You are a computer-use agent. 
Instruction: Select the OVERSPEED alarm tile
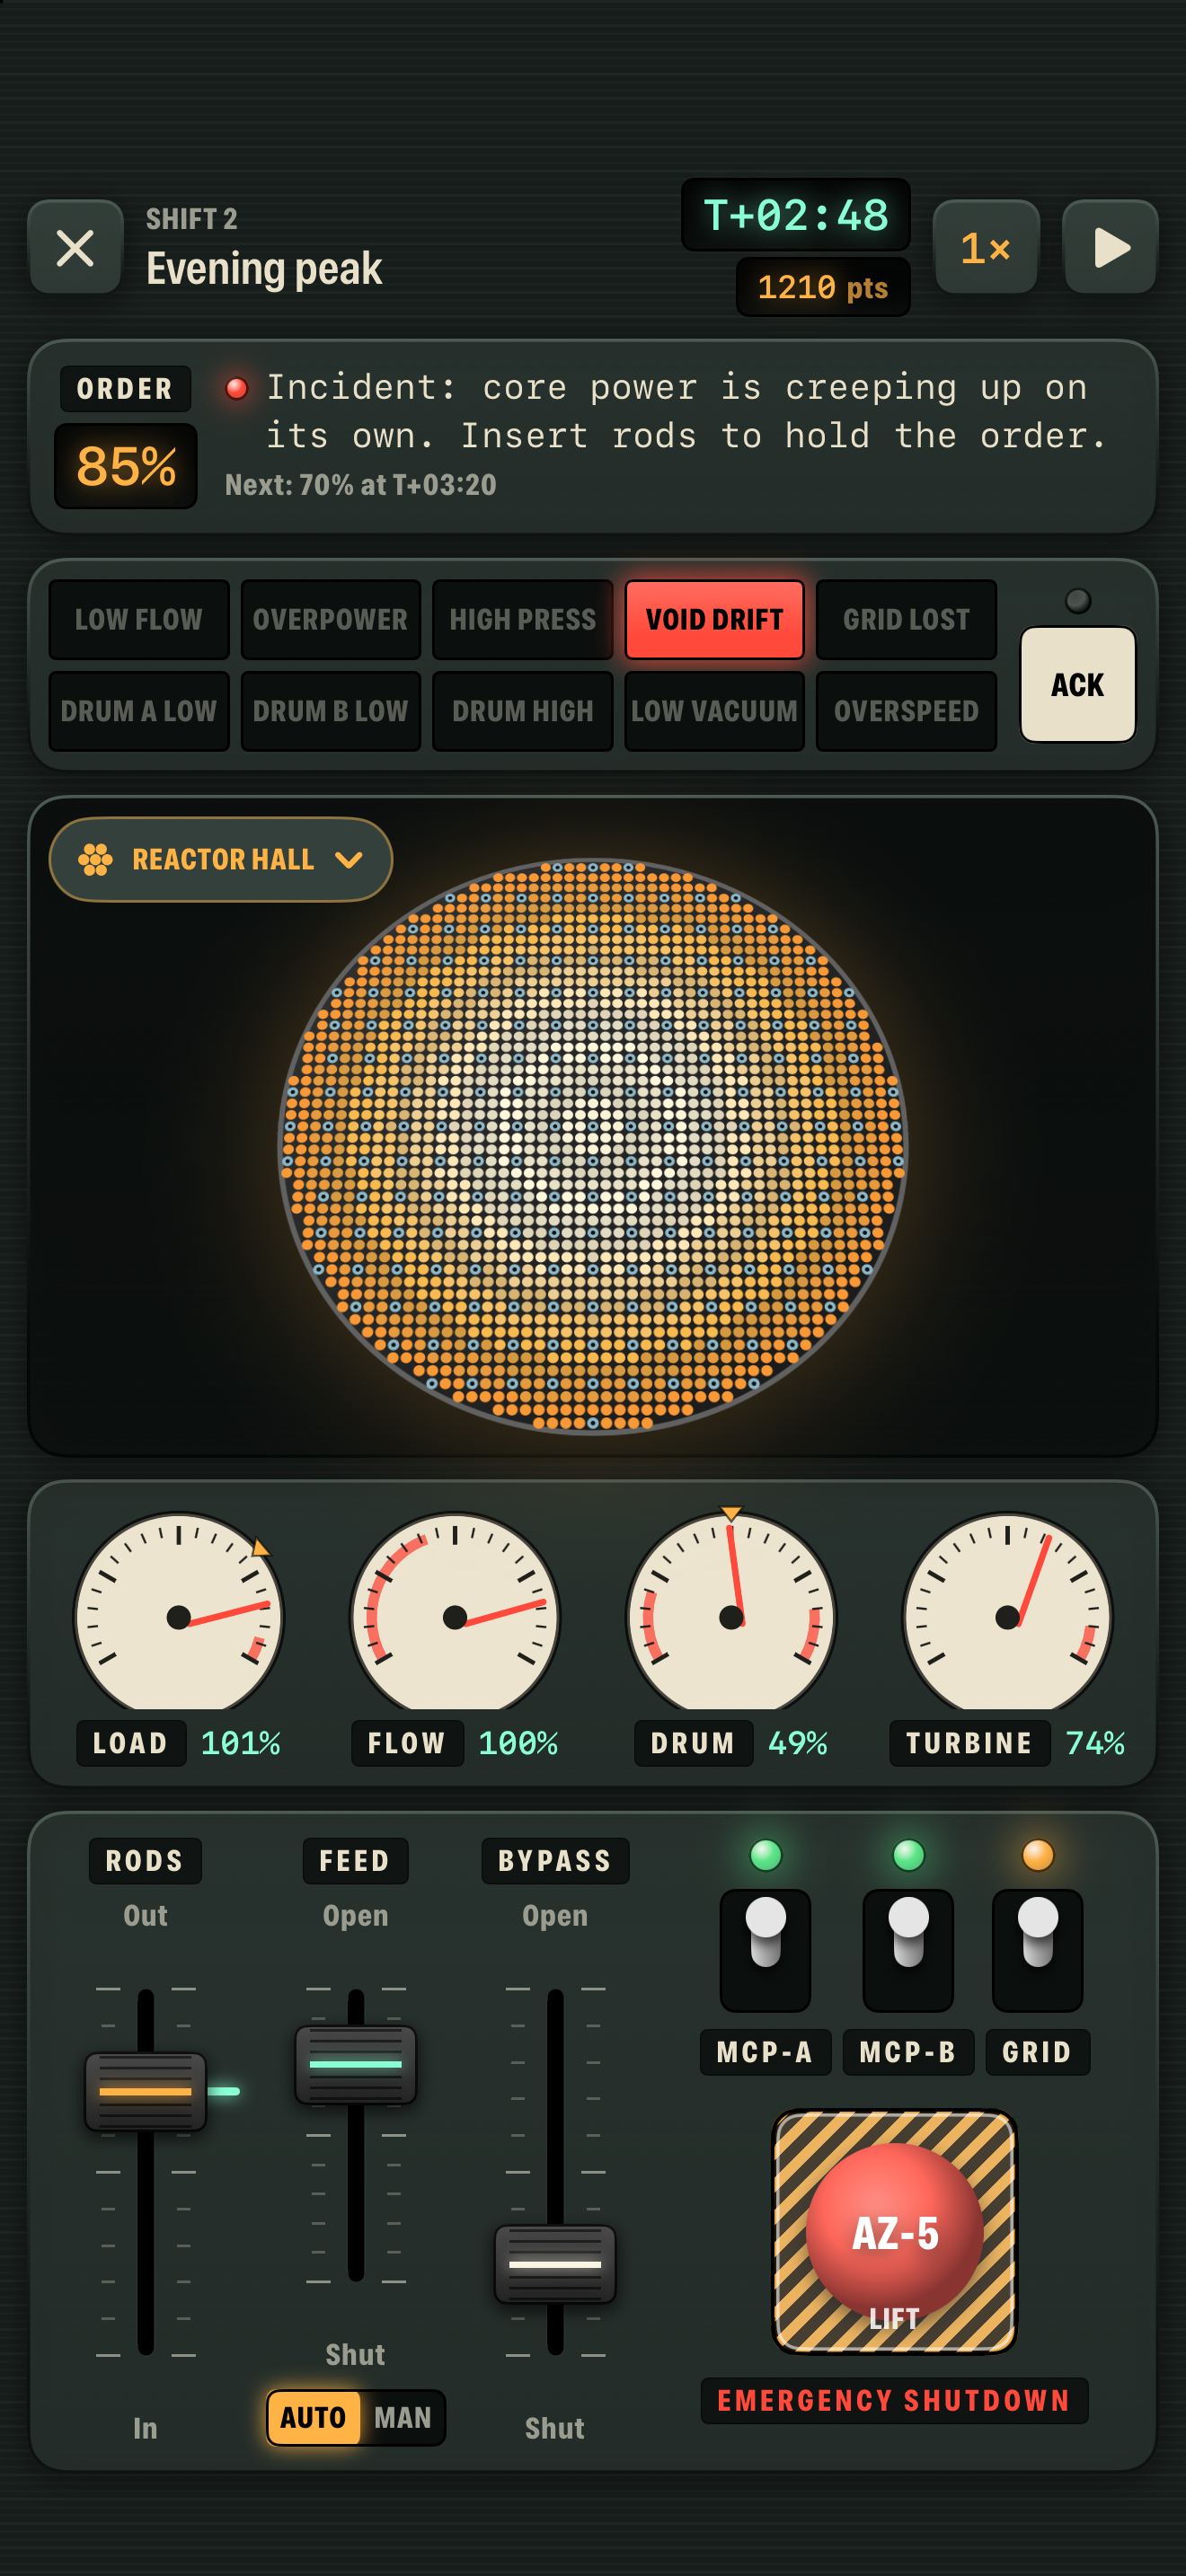(x=906, y=711)
